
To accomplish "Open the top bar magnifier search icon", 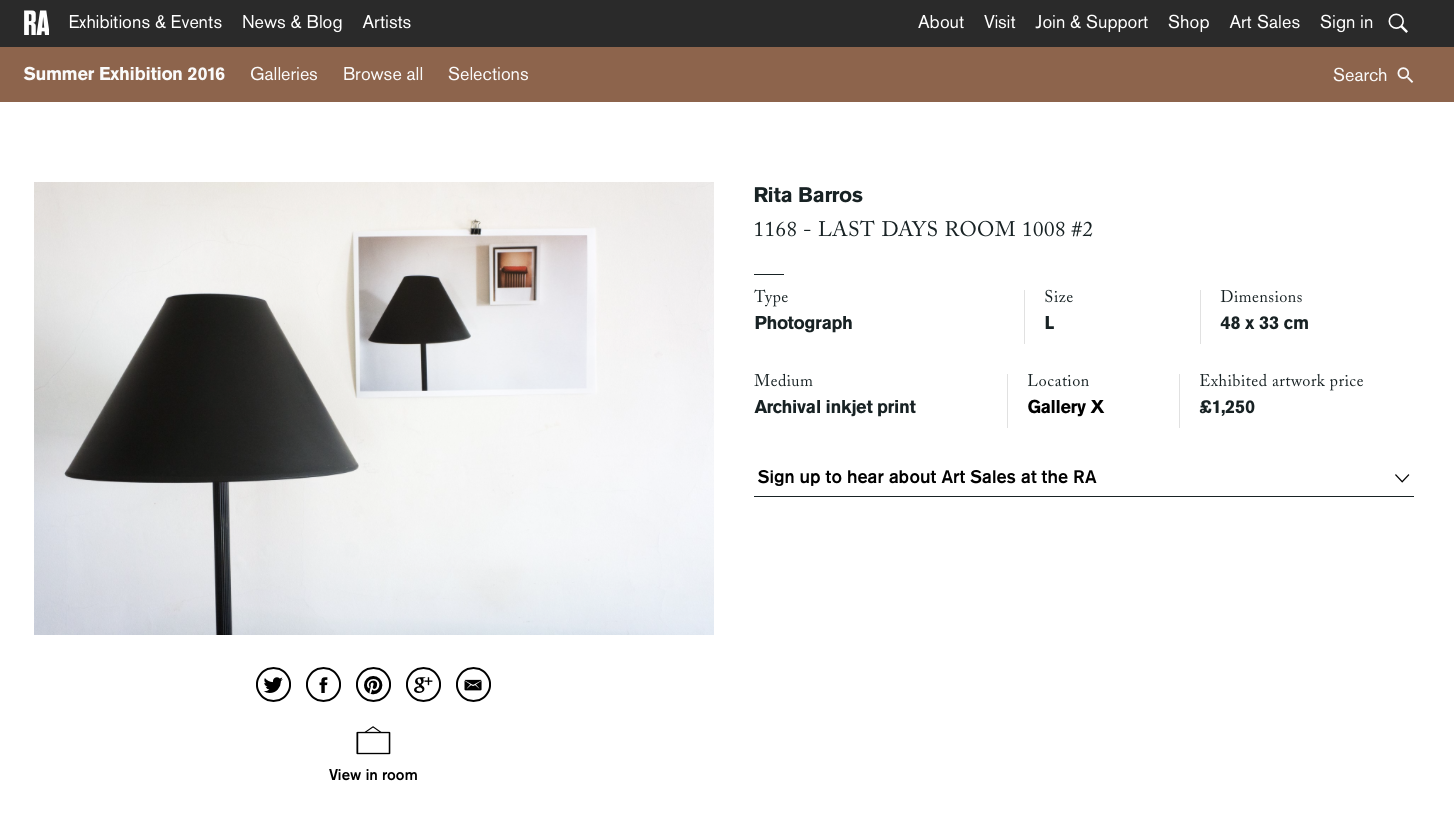I will point(1398,23).
